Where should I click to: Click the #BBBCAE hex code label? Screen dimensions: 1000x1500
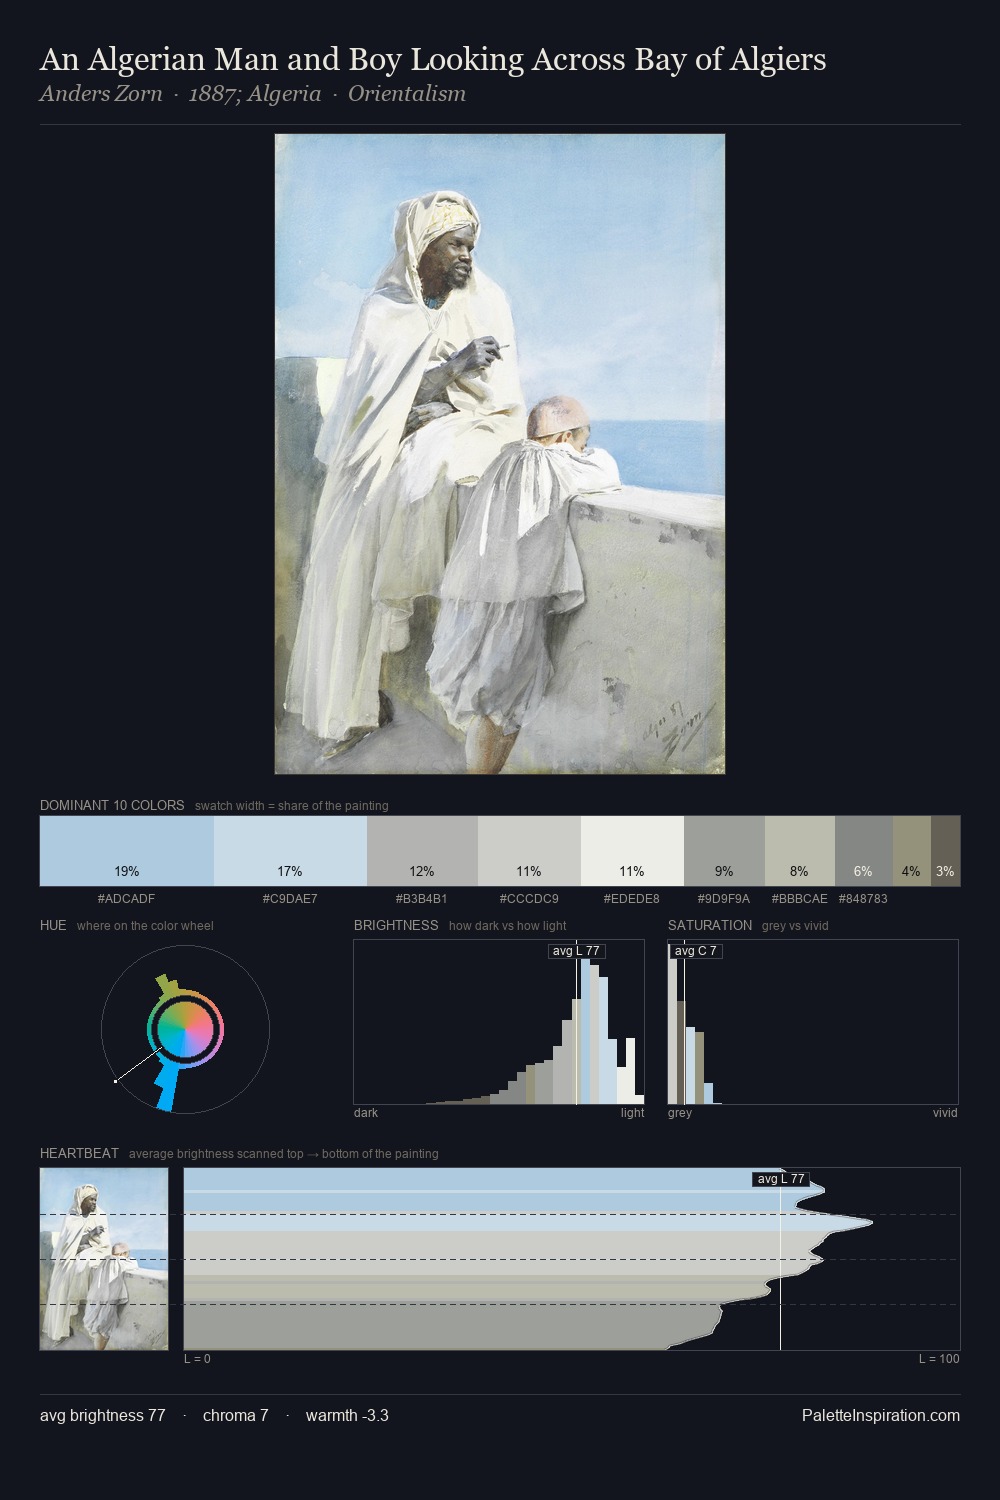[799, 899]
